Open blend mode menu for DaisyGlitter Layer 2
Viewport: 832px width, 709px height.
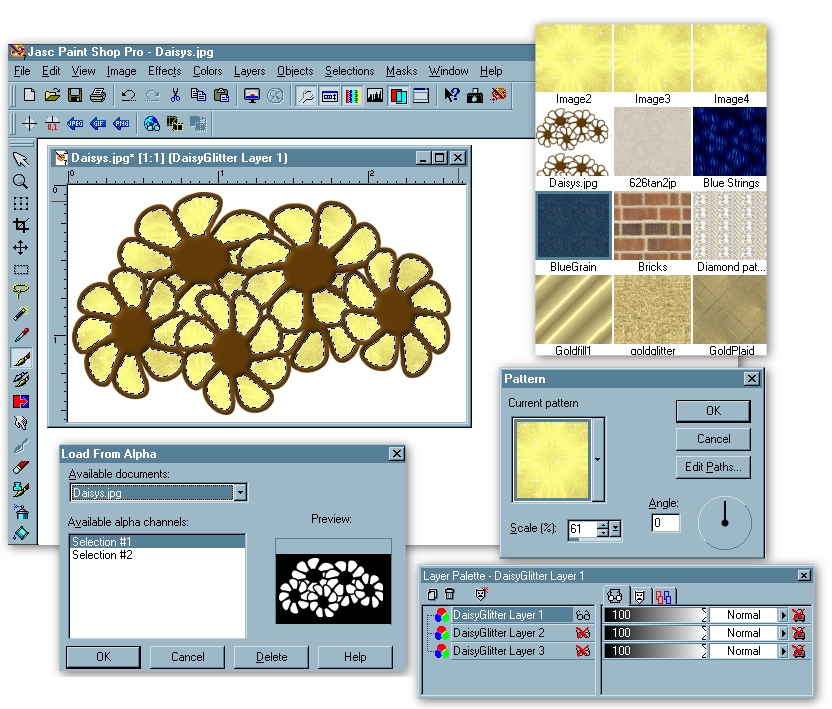[x=783, y=633]
